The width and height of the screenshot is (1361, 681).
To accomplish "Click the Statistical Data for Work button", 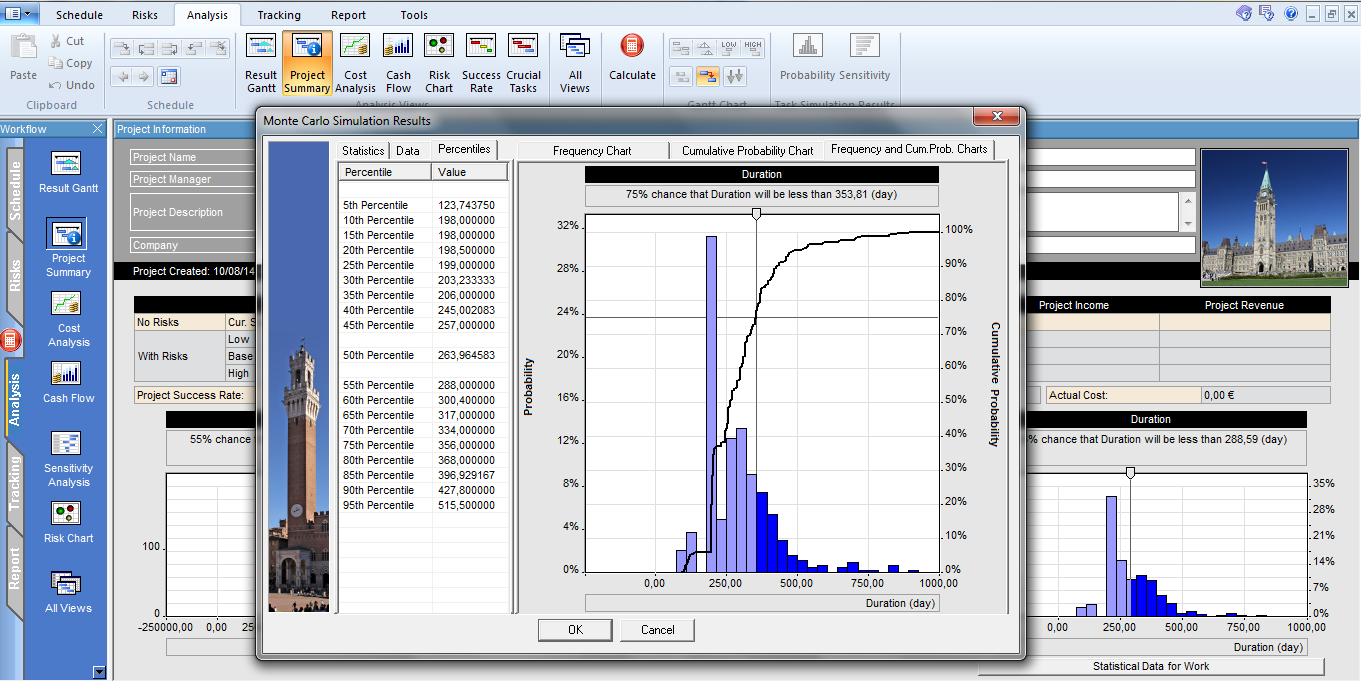I will (1151, 666).
